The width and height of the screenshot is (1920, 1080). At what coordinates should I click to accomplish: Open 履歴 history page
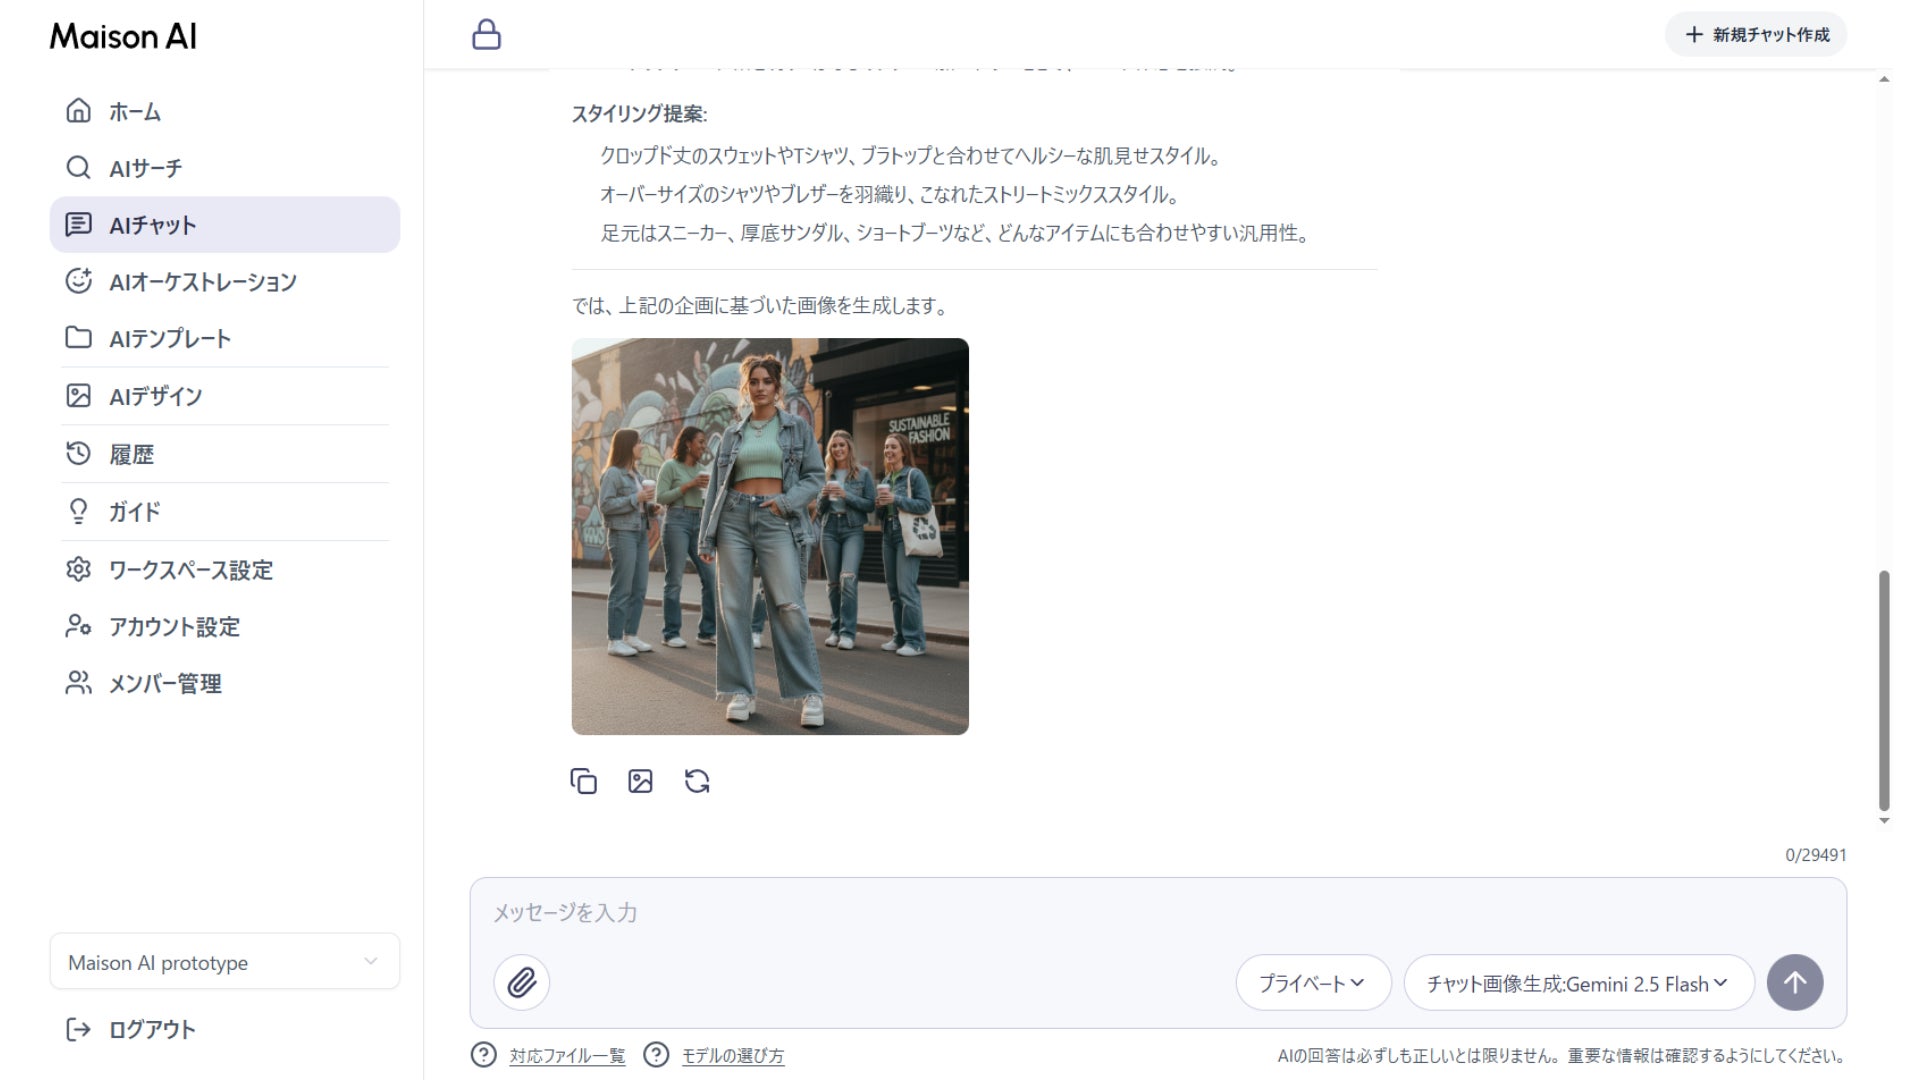(131, 454)
